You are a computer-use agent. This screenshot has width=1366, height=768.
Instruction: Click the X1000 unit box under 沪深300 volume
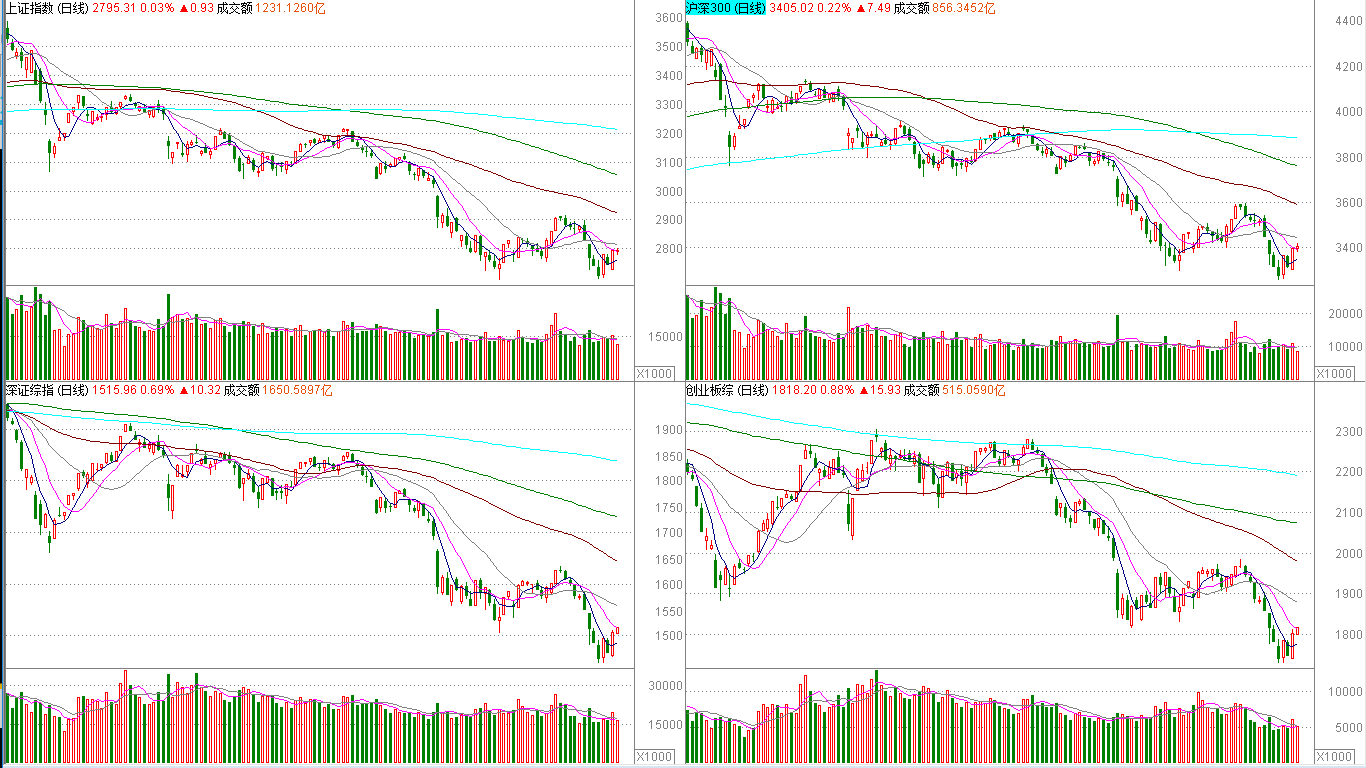click(1333, 373)
